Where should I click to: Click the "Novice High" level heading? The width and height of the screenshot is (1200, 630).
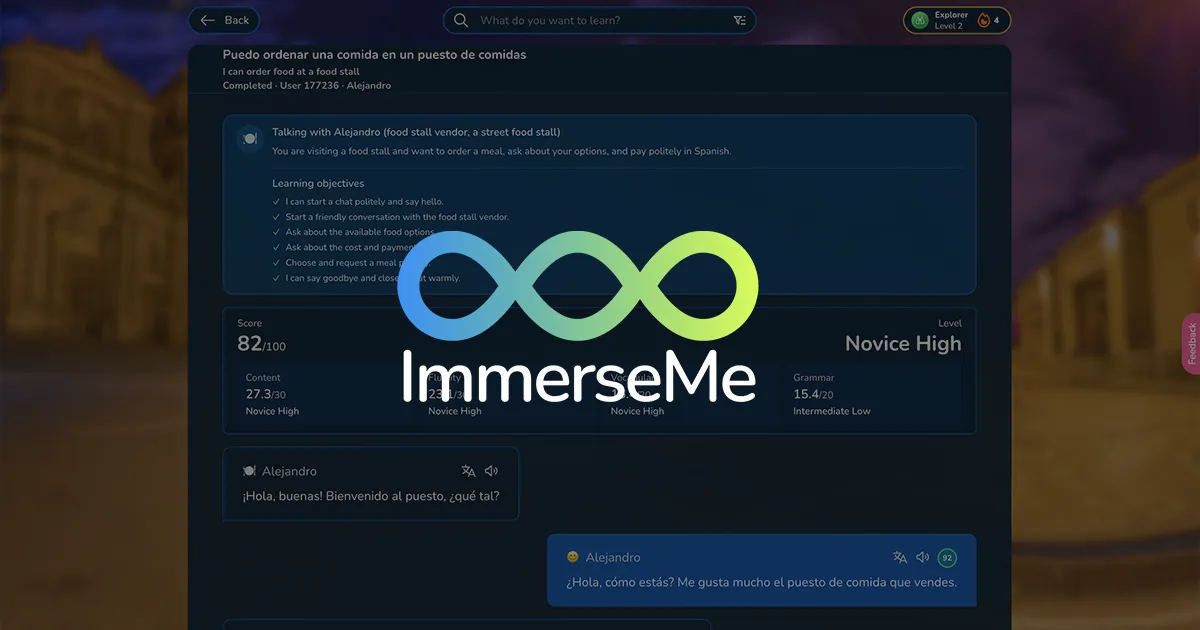tap(903, 344)
